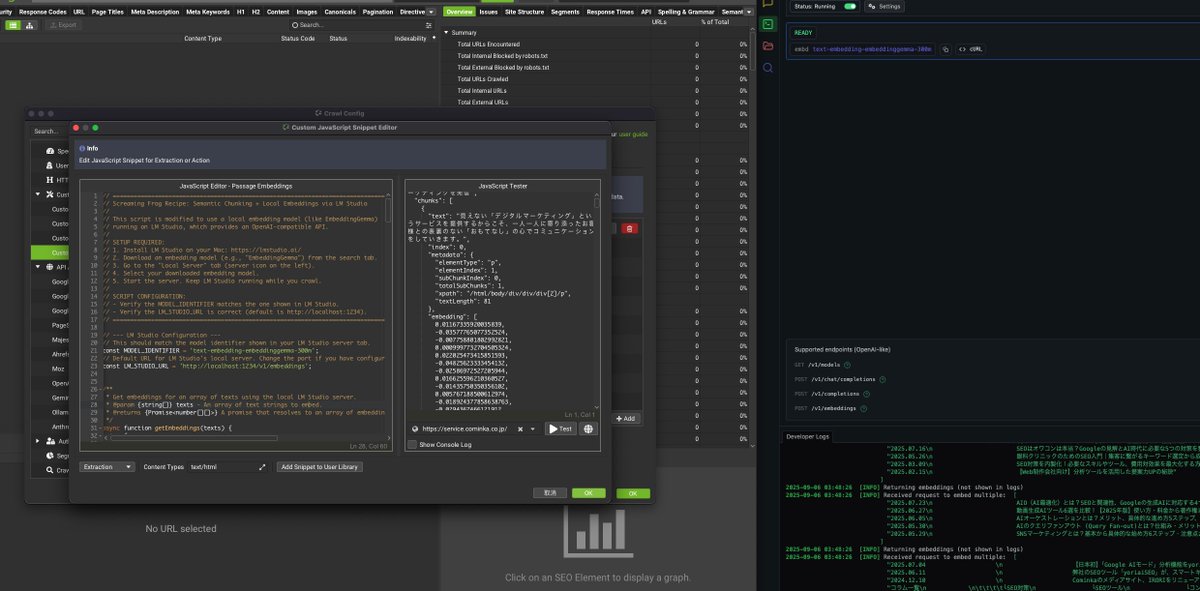Open the H1 tab
Screen dimensions: 1200x591
[241, 11]
